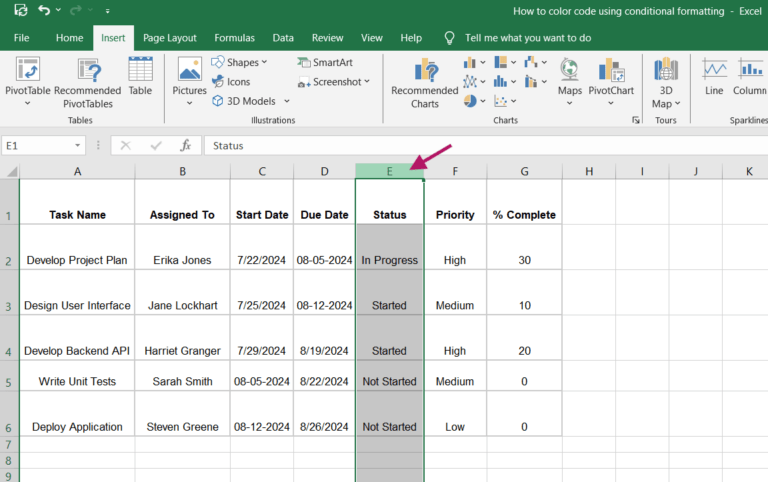Viewport: 768px width, 482px height.
Task: Open the Charts dialog launcher
Action: click(636, 120)
